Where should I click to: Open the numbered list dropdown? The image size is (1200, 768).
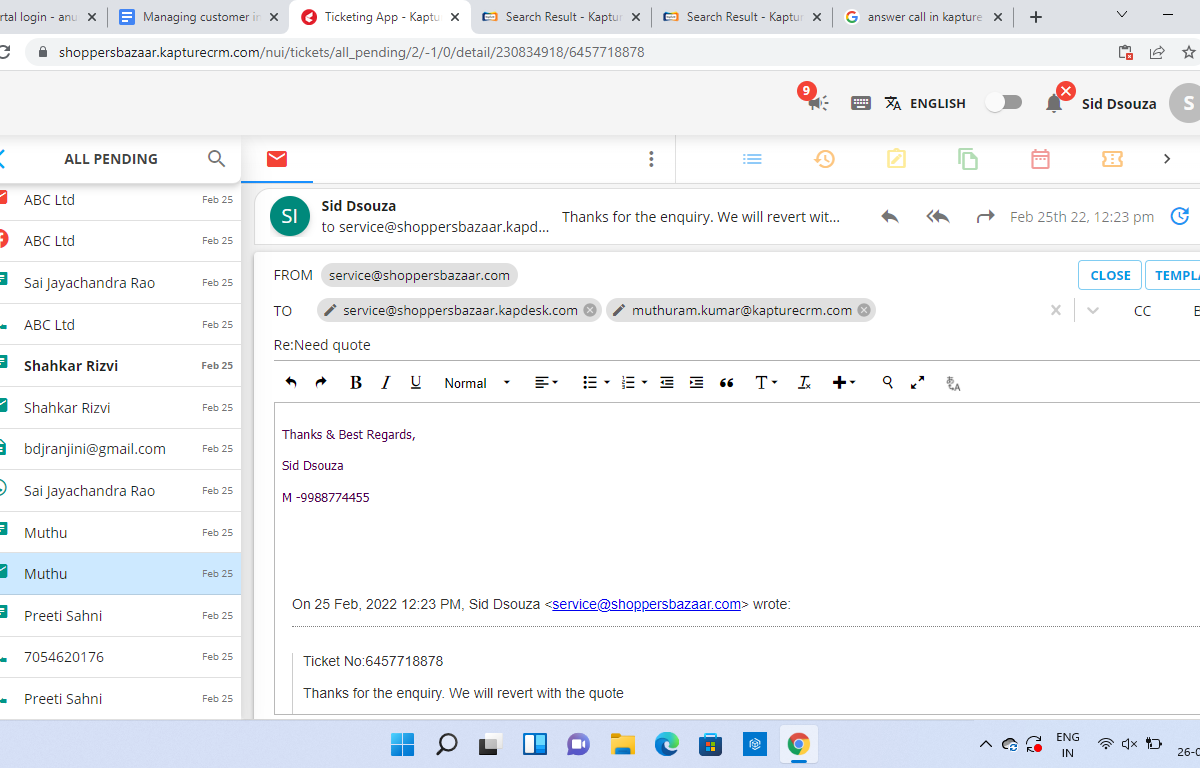pyautogui.click(x=634, y=382)
